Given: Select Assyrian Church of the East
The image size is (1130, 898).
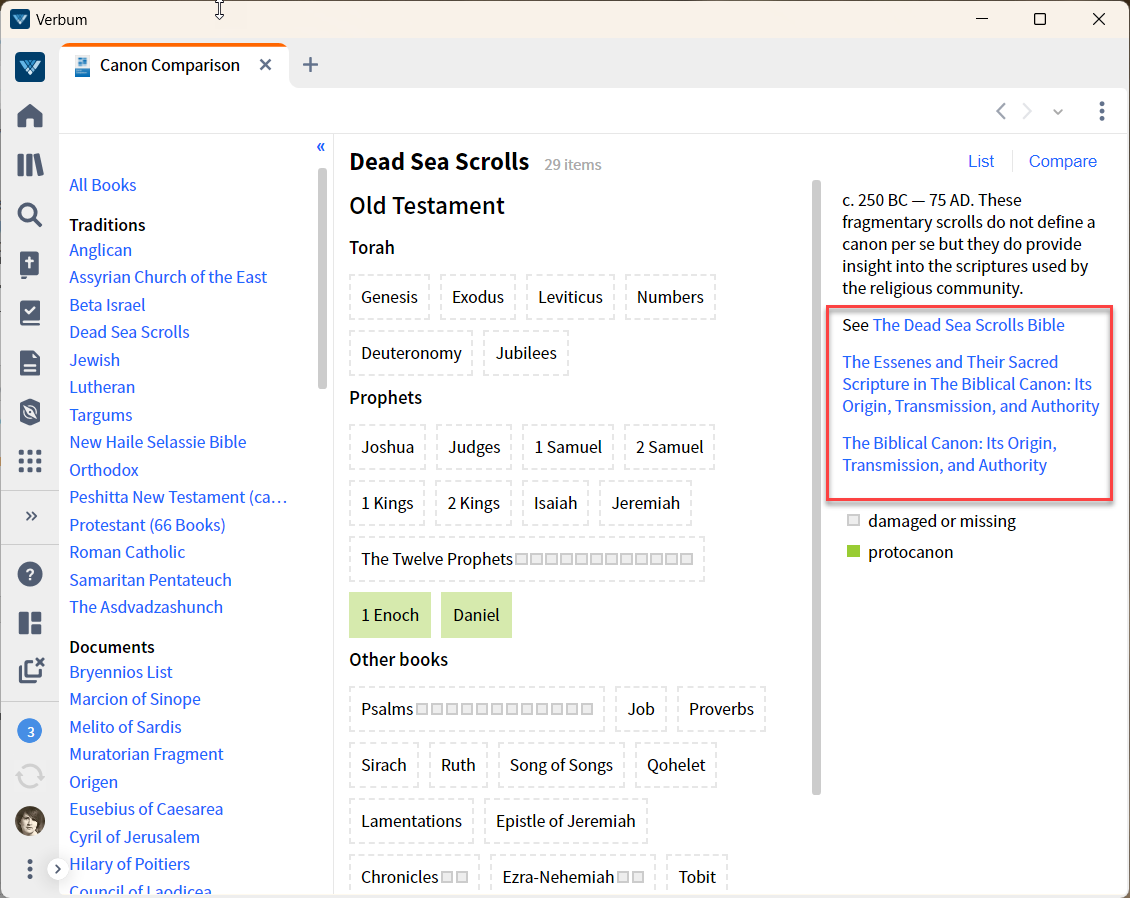Looking at the screenshot, I should 168,277.
